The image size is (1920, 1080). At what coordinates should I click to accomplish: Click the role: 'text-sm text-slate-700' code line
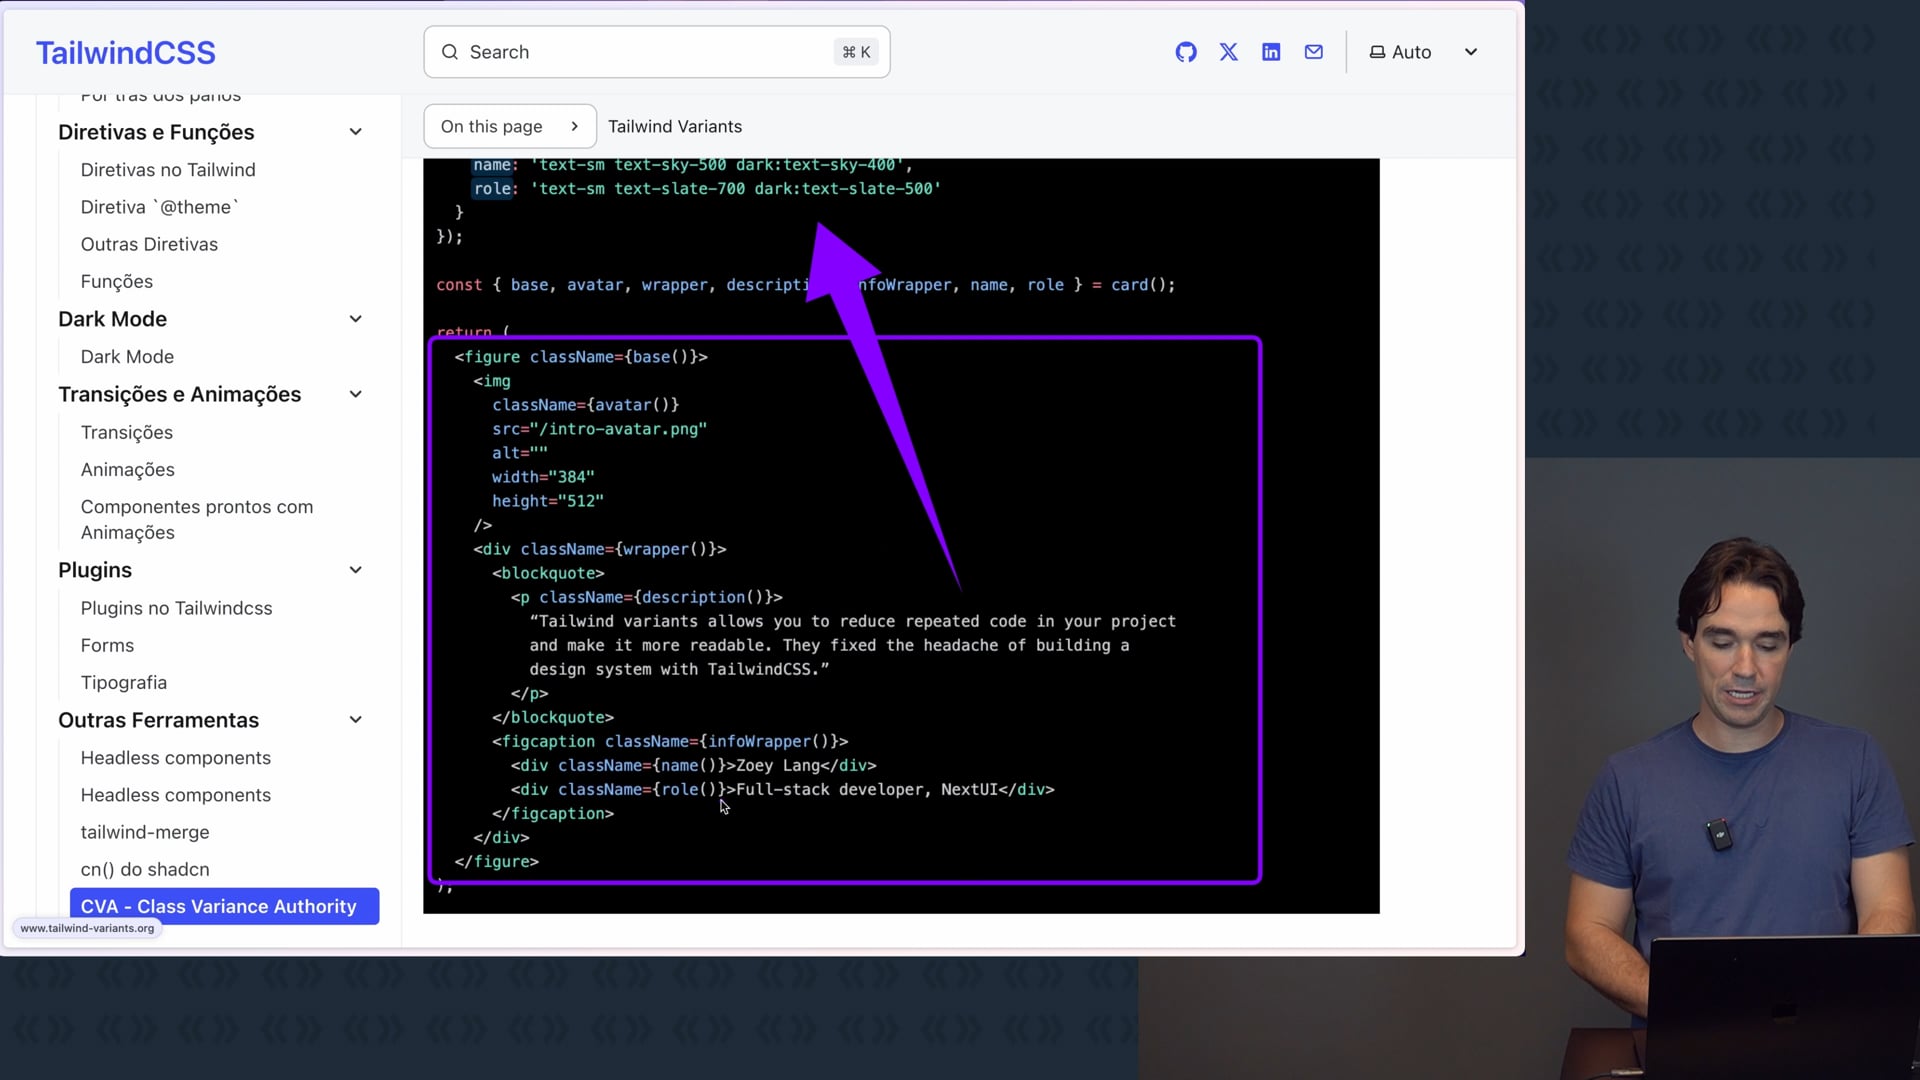(707, 189)
